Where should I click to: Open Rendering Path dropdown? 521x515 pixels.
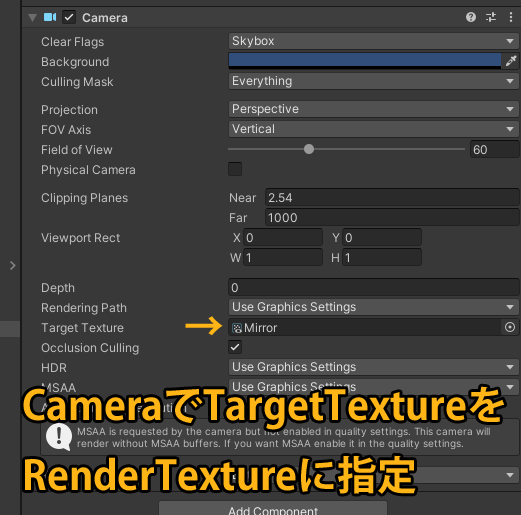point(373,307)
